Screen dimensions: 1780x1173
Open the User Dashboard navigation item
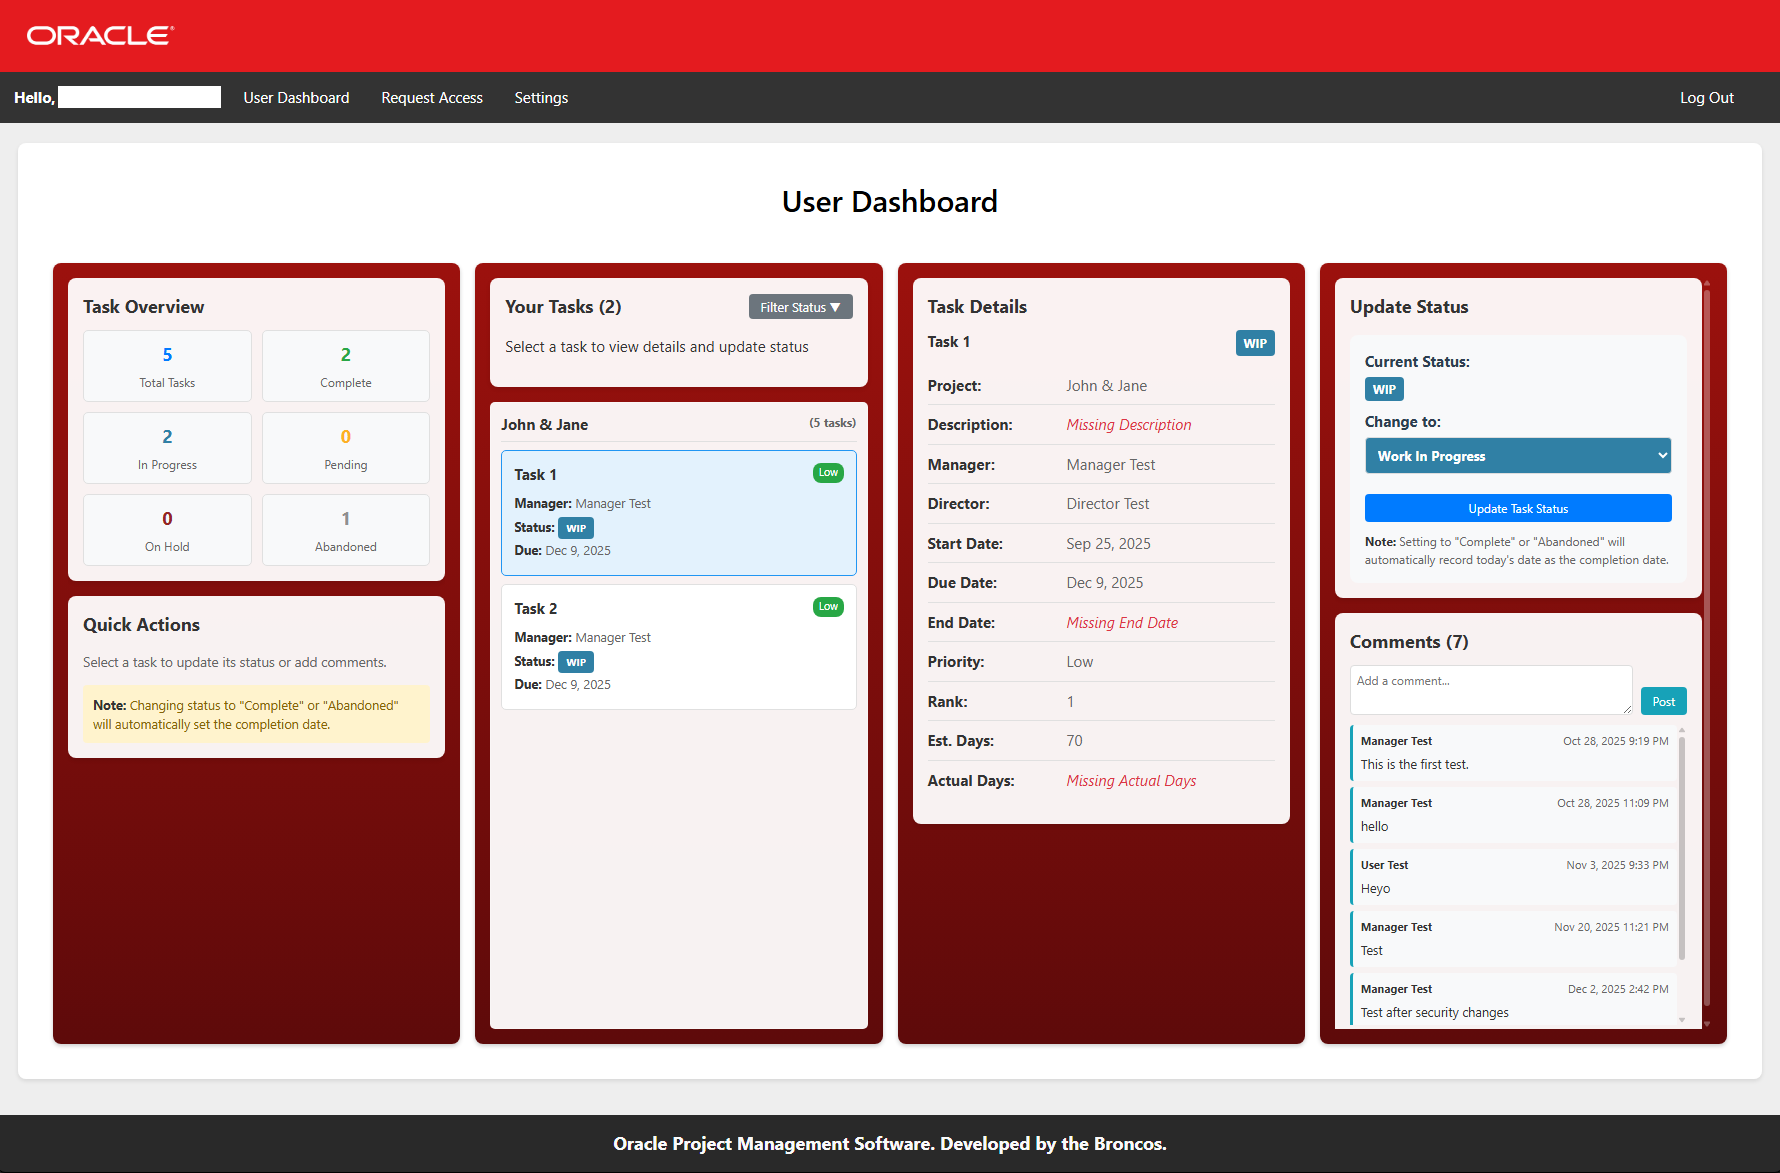tap(296, 97)
